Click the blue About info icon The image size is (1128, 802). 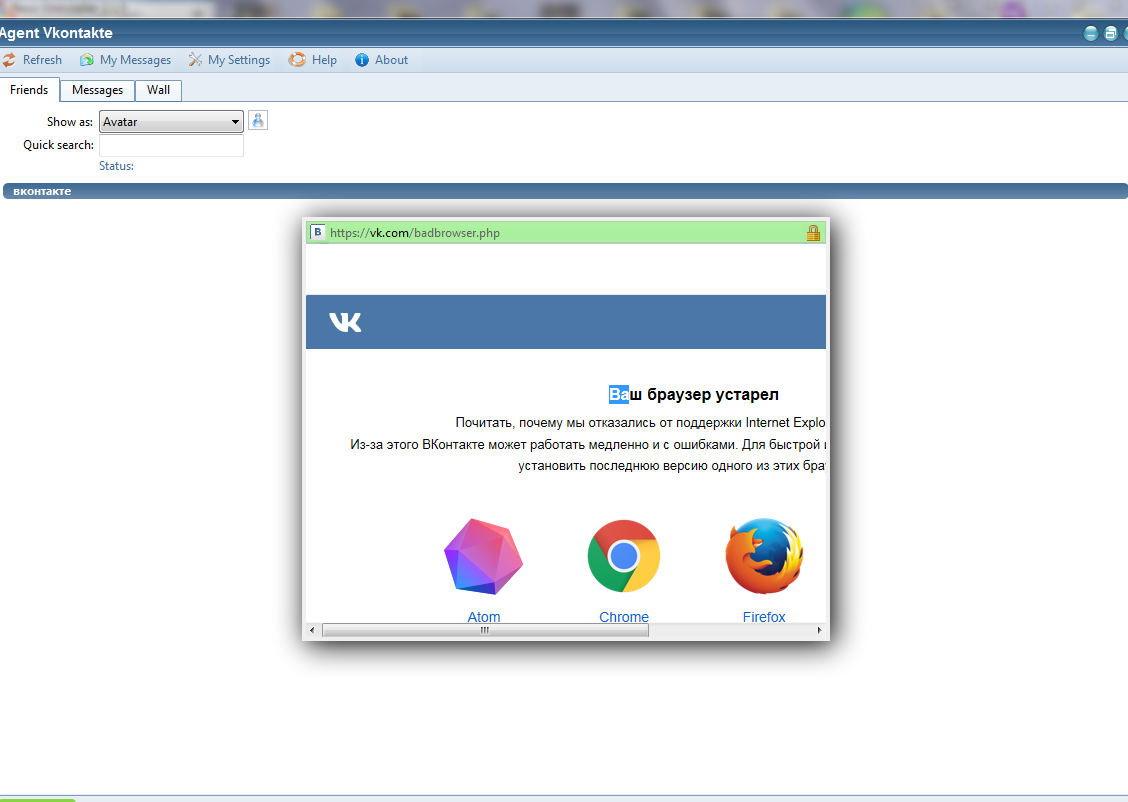coord(362,60)
